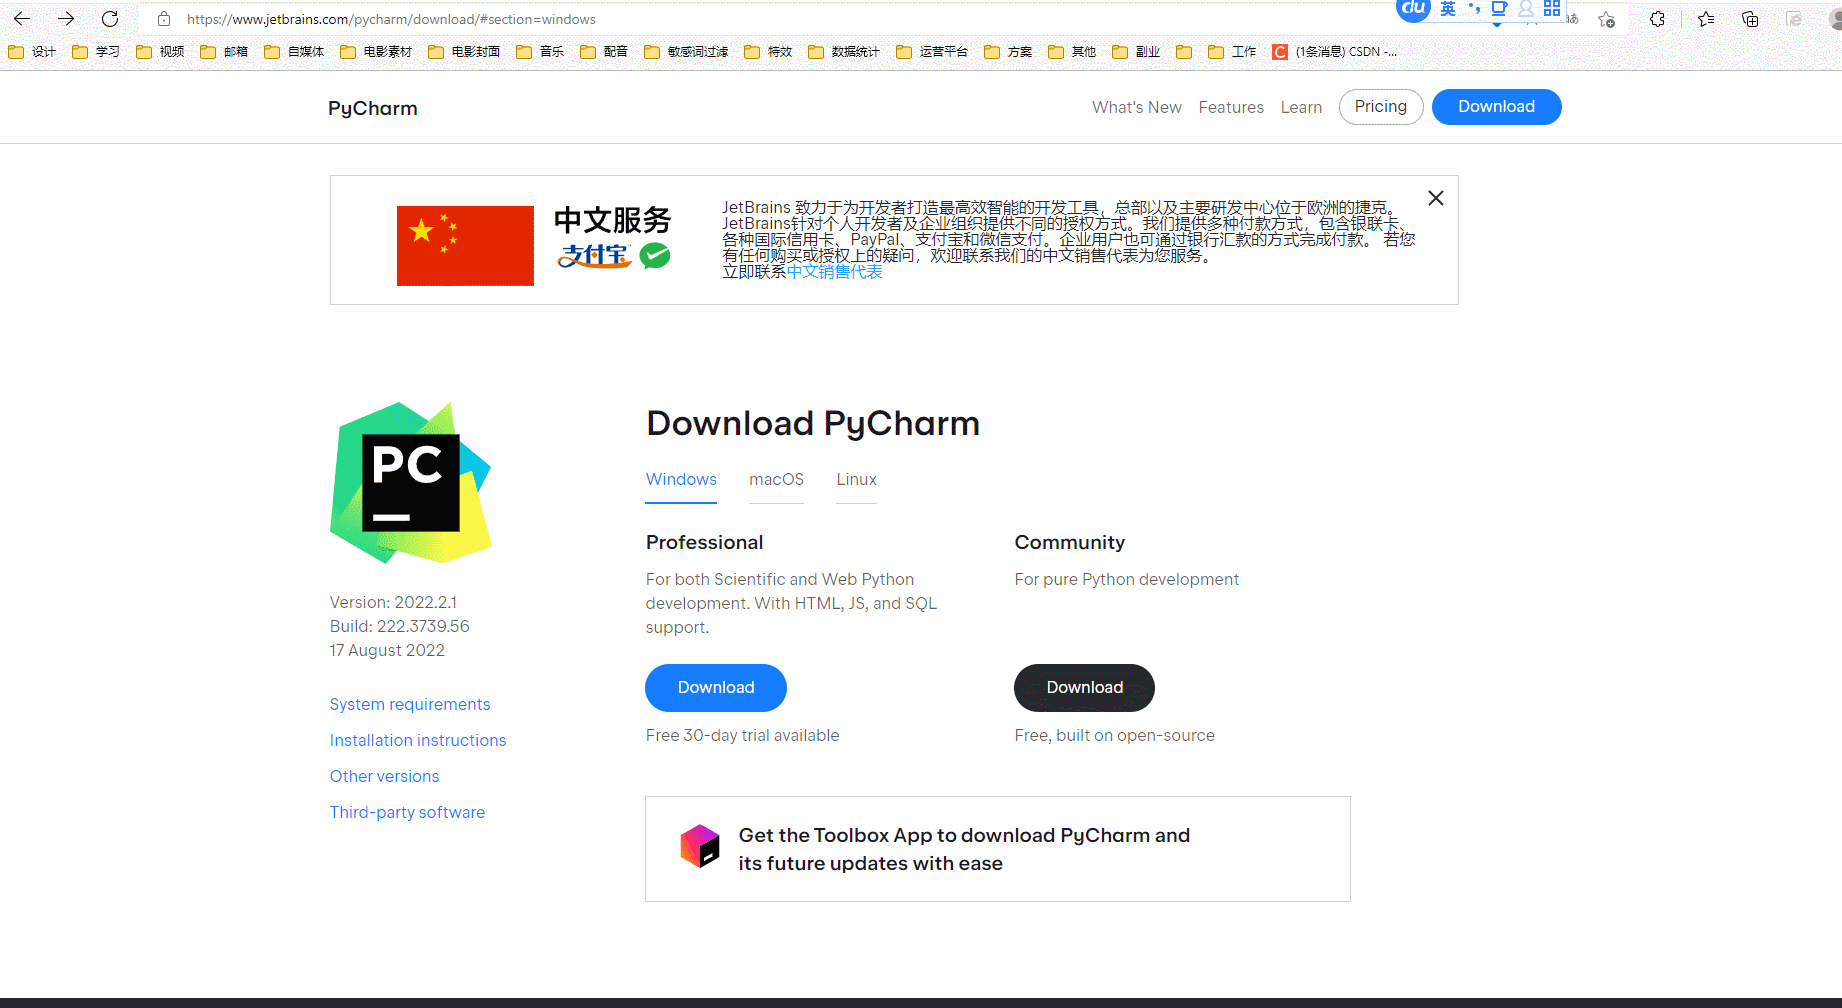Open the Internet Explorer mode icon
The image size is (1842, 1008).
click(x=1794, y=19)
